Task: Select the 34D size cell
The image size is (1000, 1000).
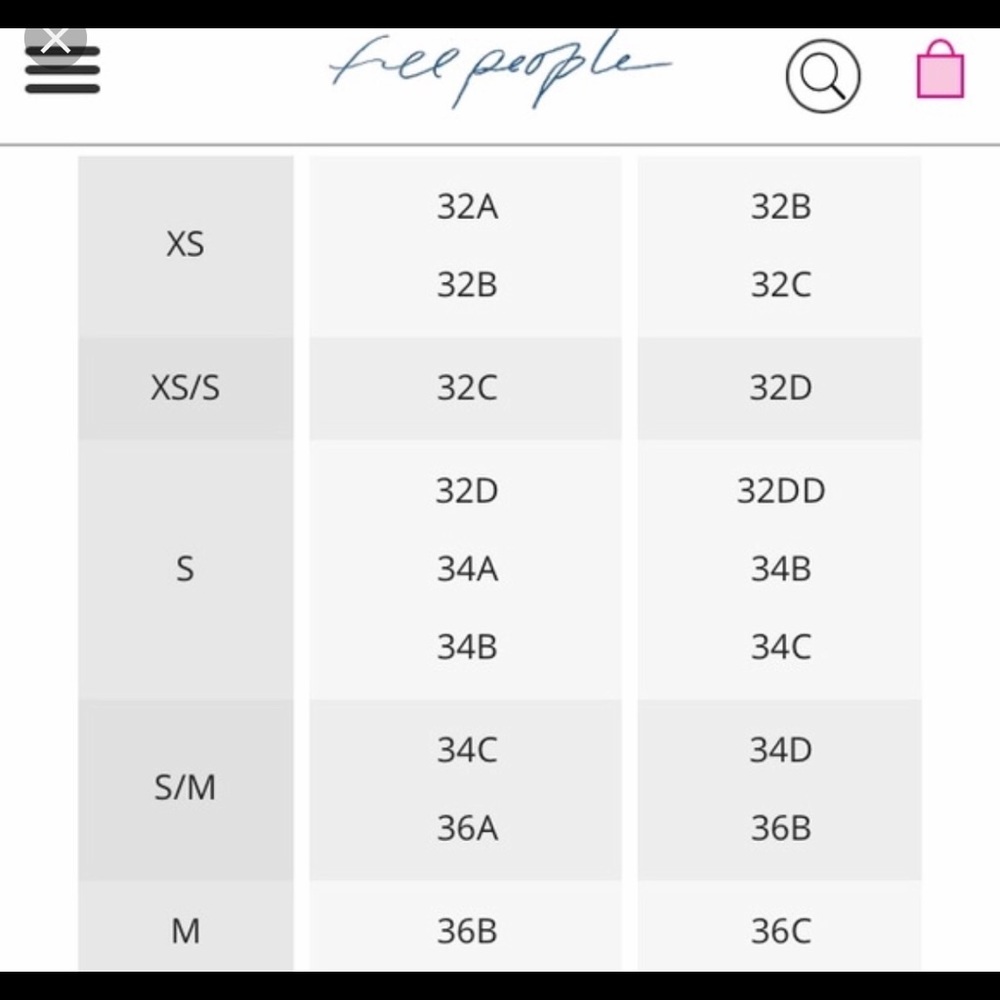Action: pos(781,750)
